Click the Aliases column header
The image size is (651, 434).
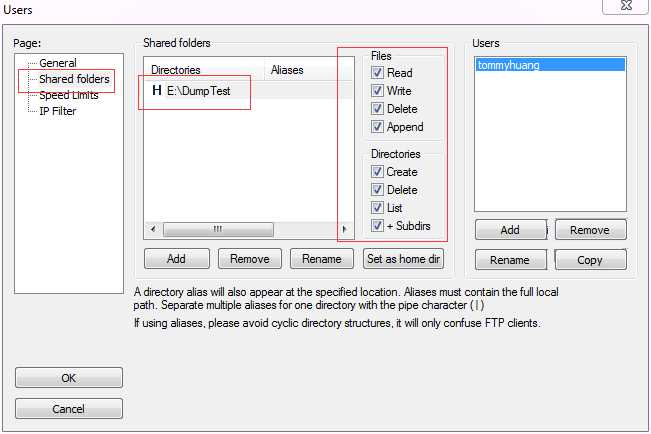(308, 70)
